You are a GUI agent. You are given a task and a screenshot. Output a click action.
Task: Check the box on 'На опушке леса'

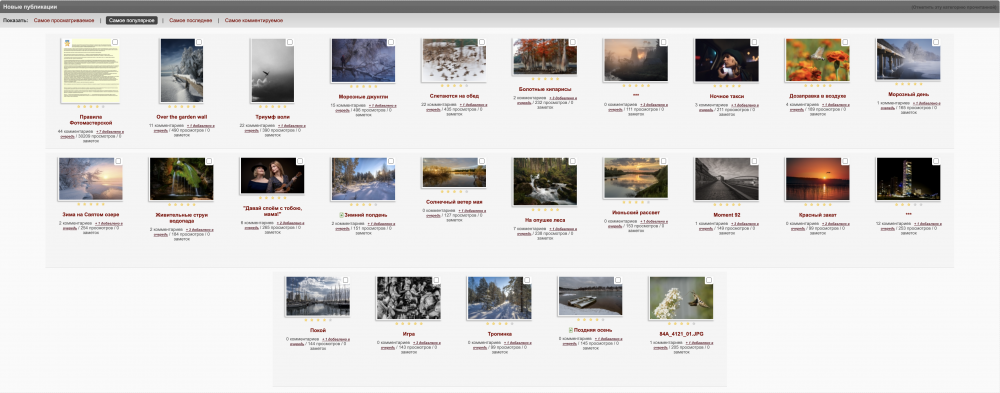pos(573,161)
